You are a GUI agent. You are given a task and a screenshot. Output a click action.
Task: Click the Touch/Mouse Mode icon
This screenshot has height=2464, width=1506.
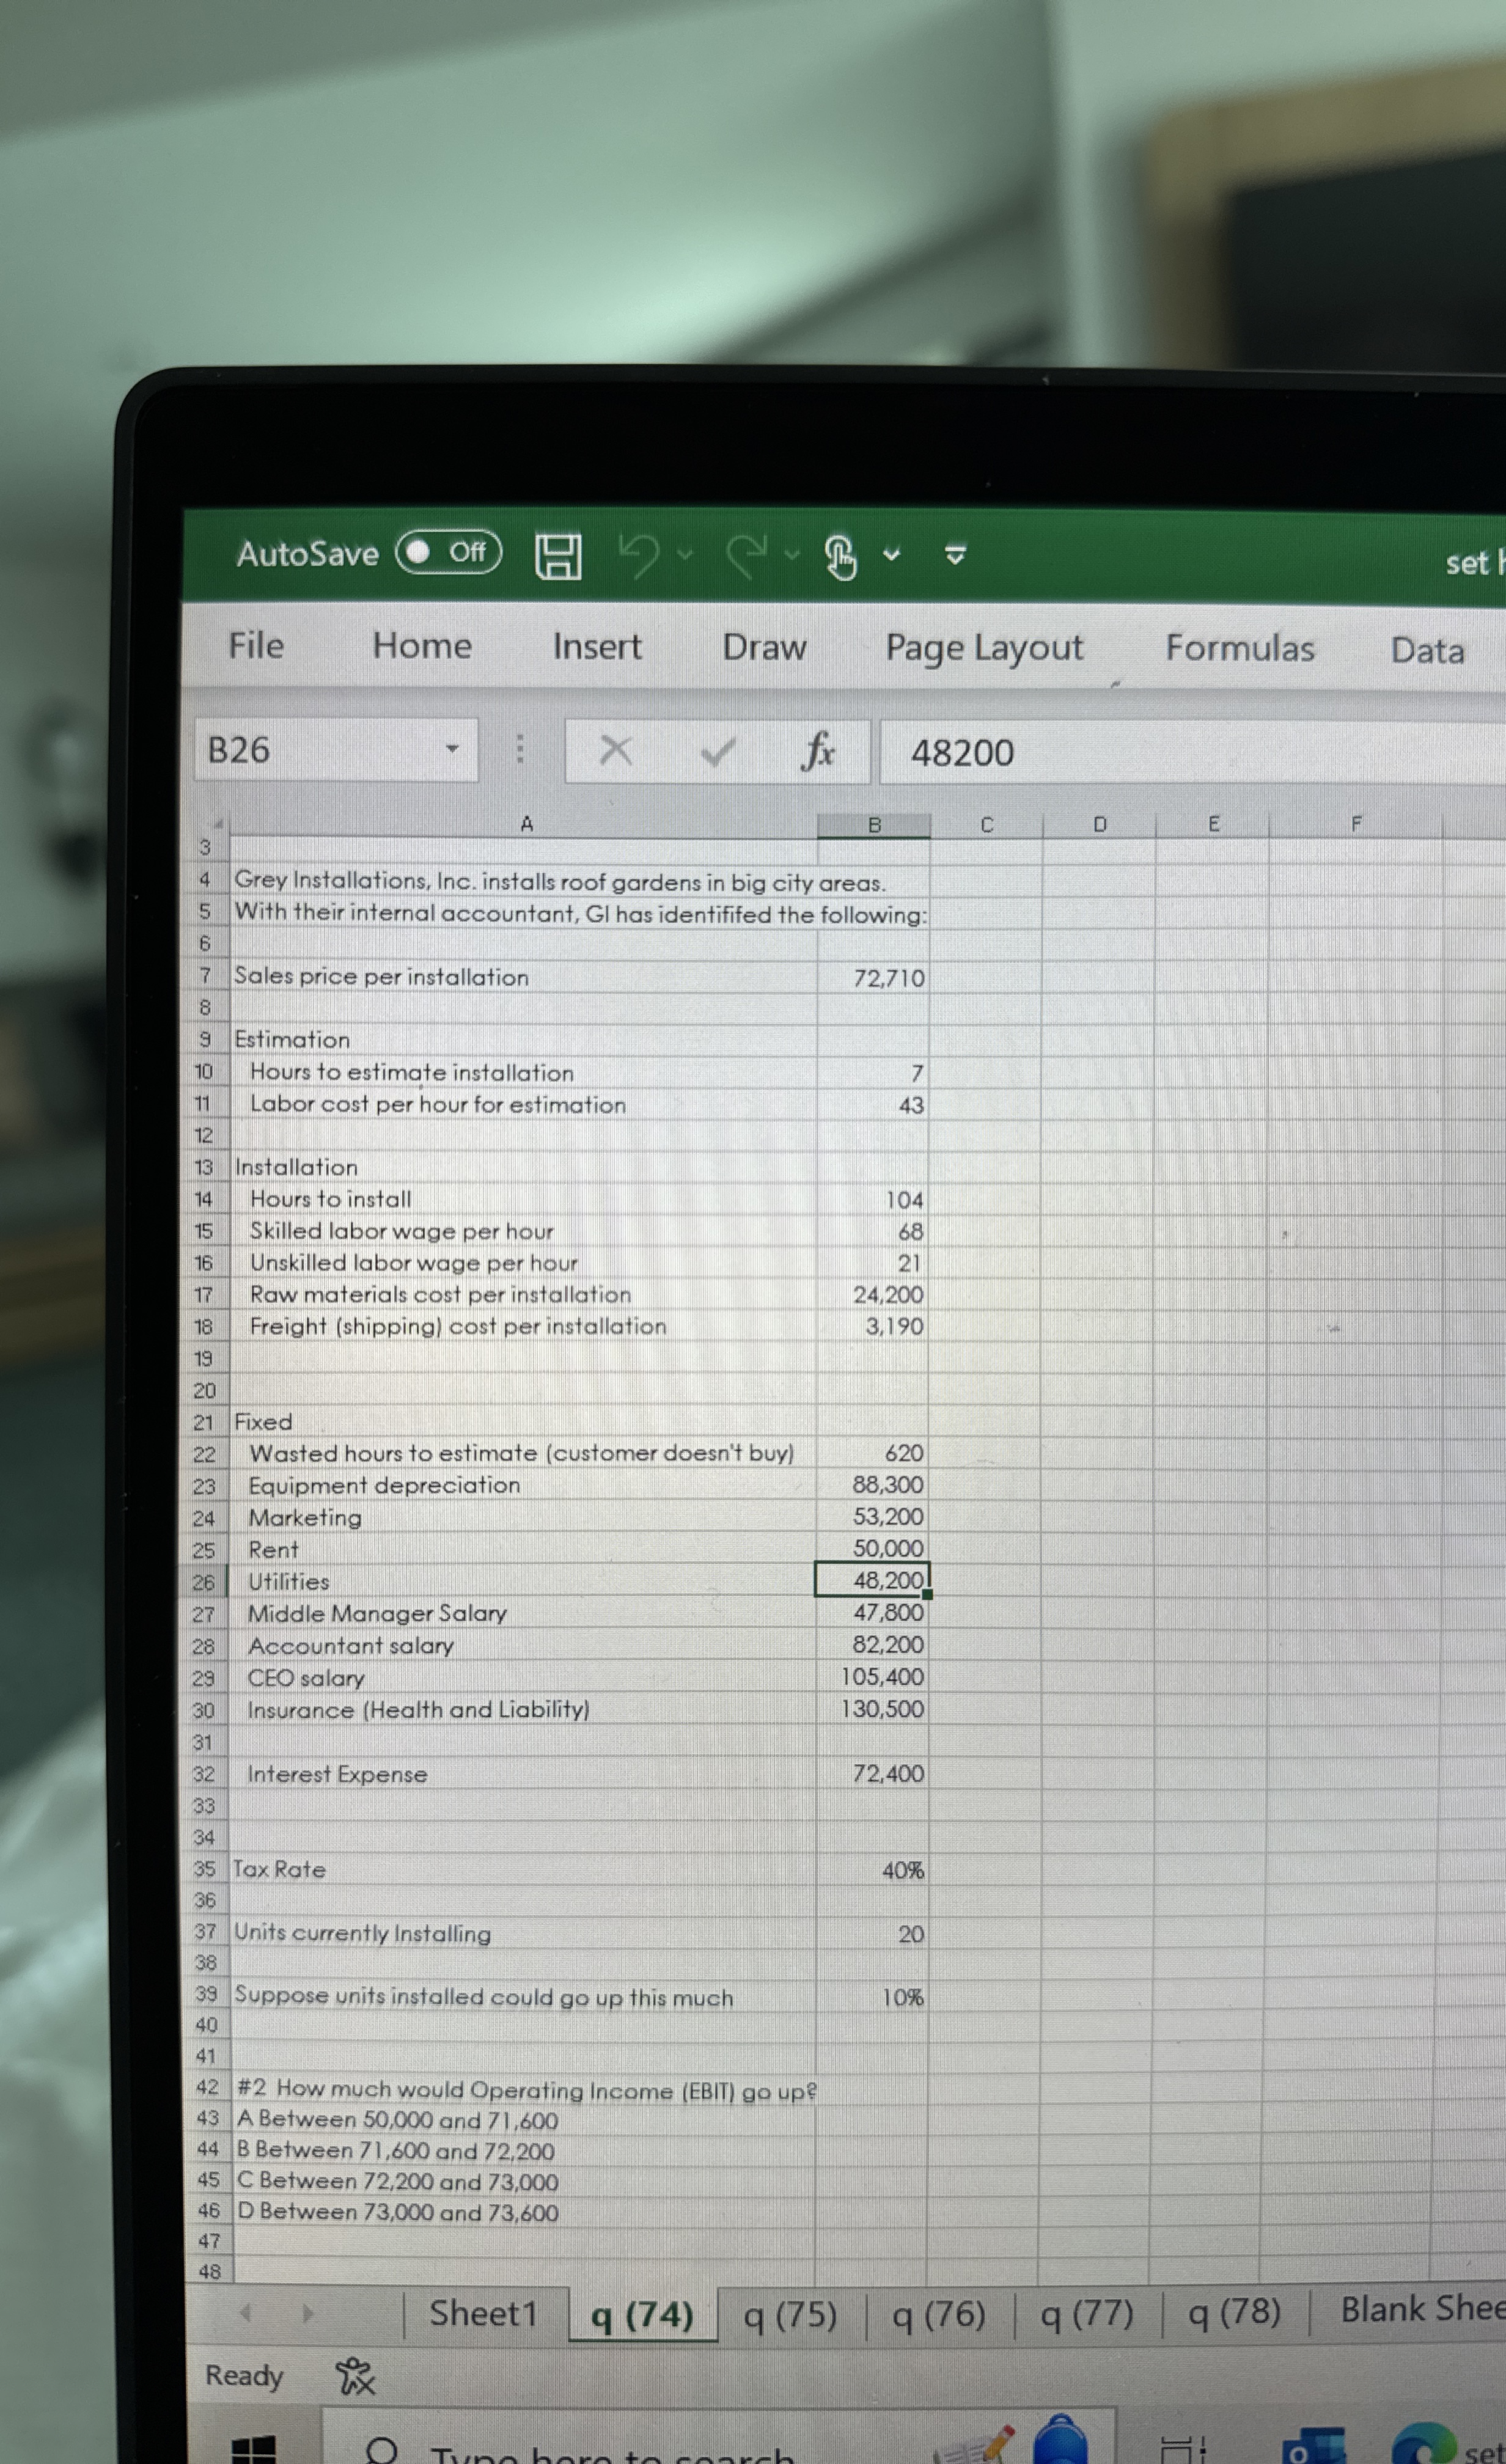pyautogui.click(x=839, y=556)
